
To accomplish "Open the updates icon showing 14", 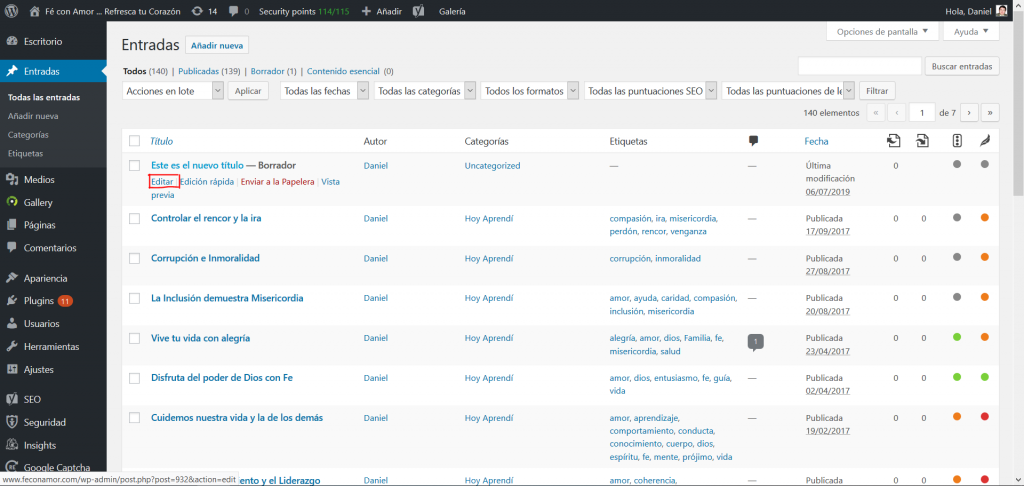I will (x=203, y=11).
